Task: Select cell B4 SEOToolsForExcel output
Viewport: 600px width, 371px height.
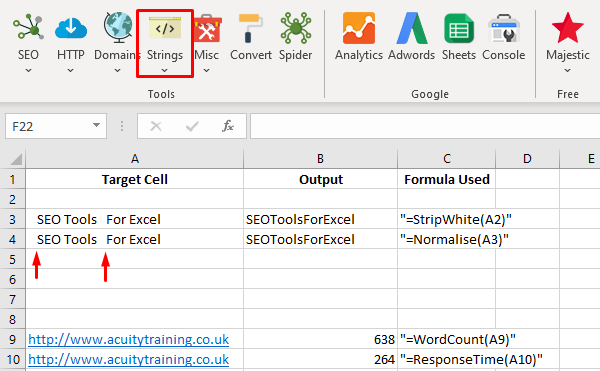Action: [x=320, y=239]
